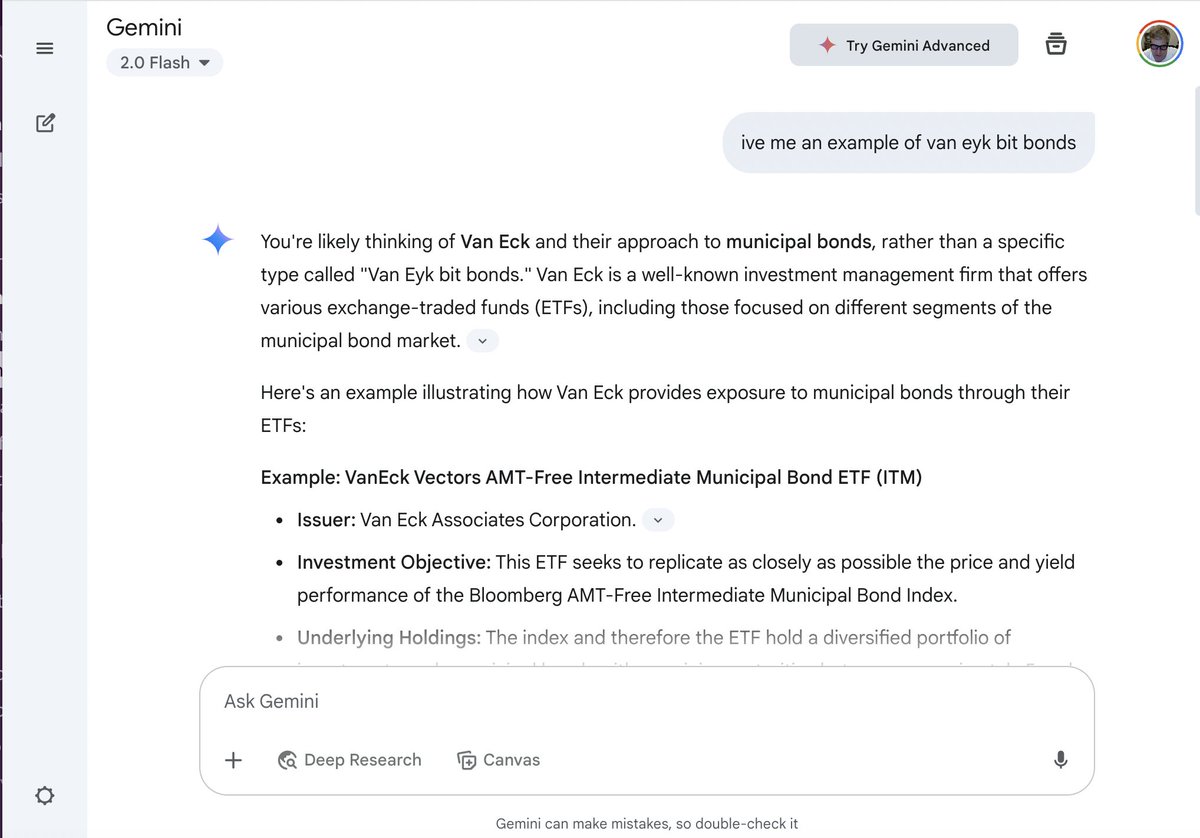The height and width of the screenshot is (838, 1200).
Task: Click the stacked icon beside Try Gemini Advanced
Action: point(1055,45)
